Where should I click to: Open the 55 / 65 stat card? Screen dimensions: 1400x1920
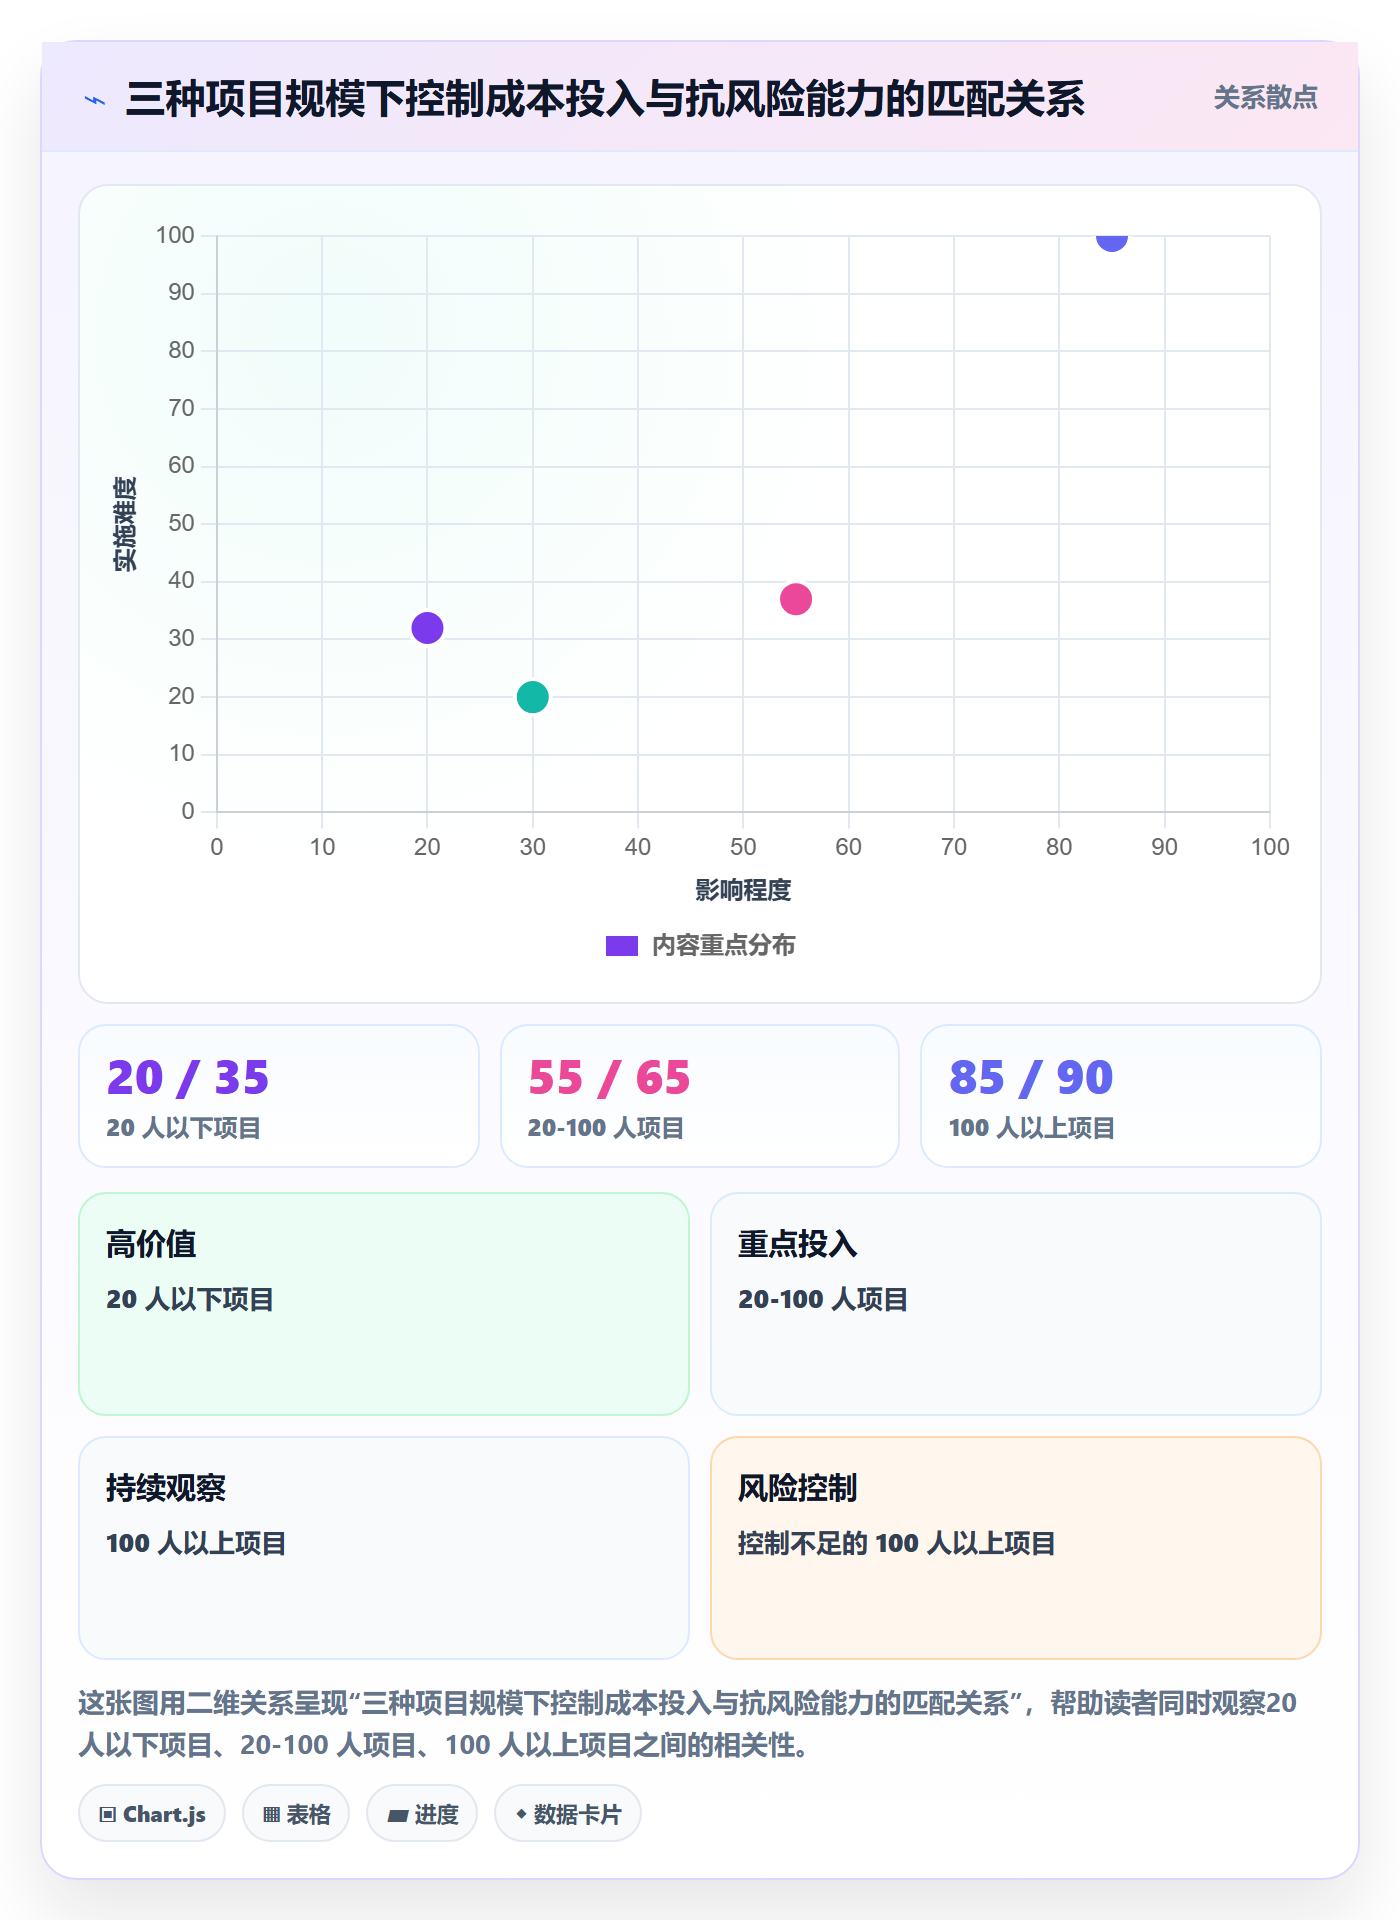pos(700,1096)
